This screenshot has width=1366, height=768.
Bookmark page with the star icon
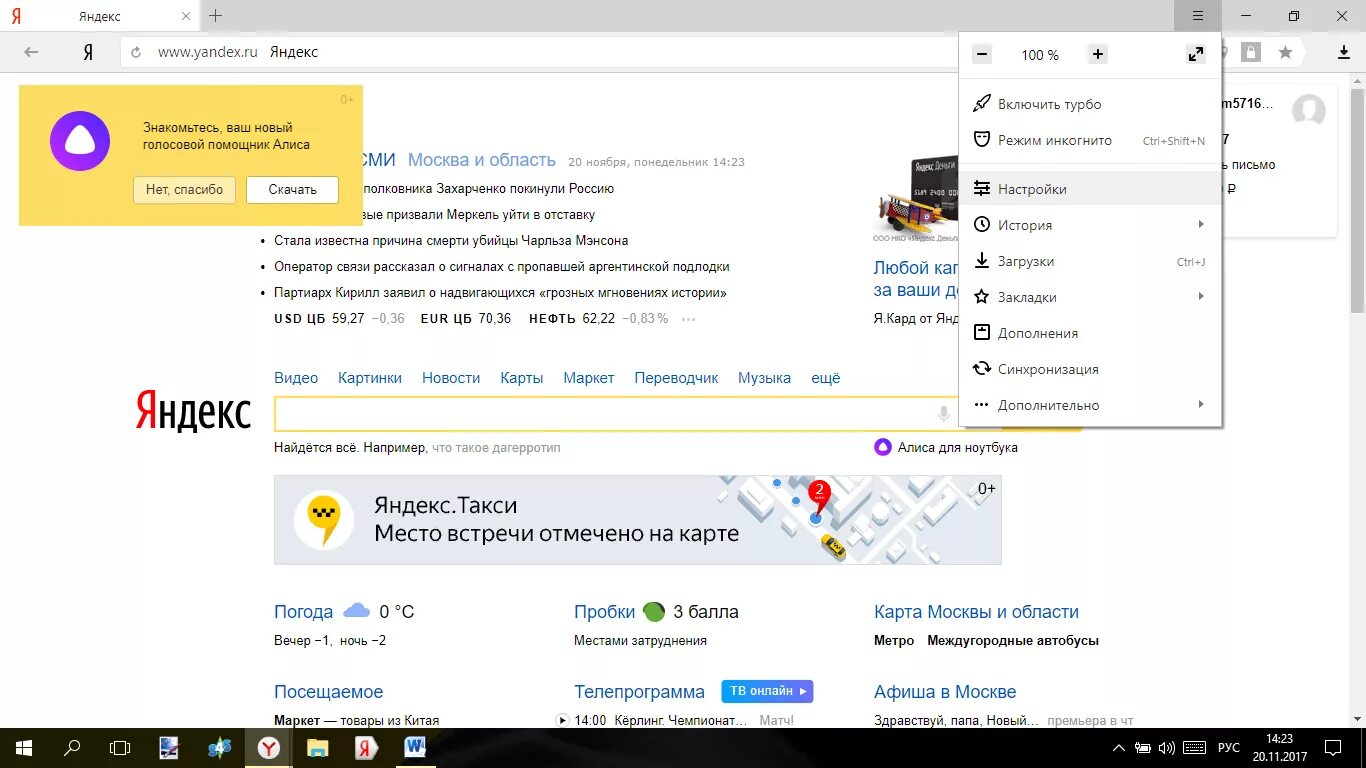1285,52
